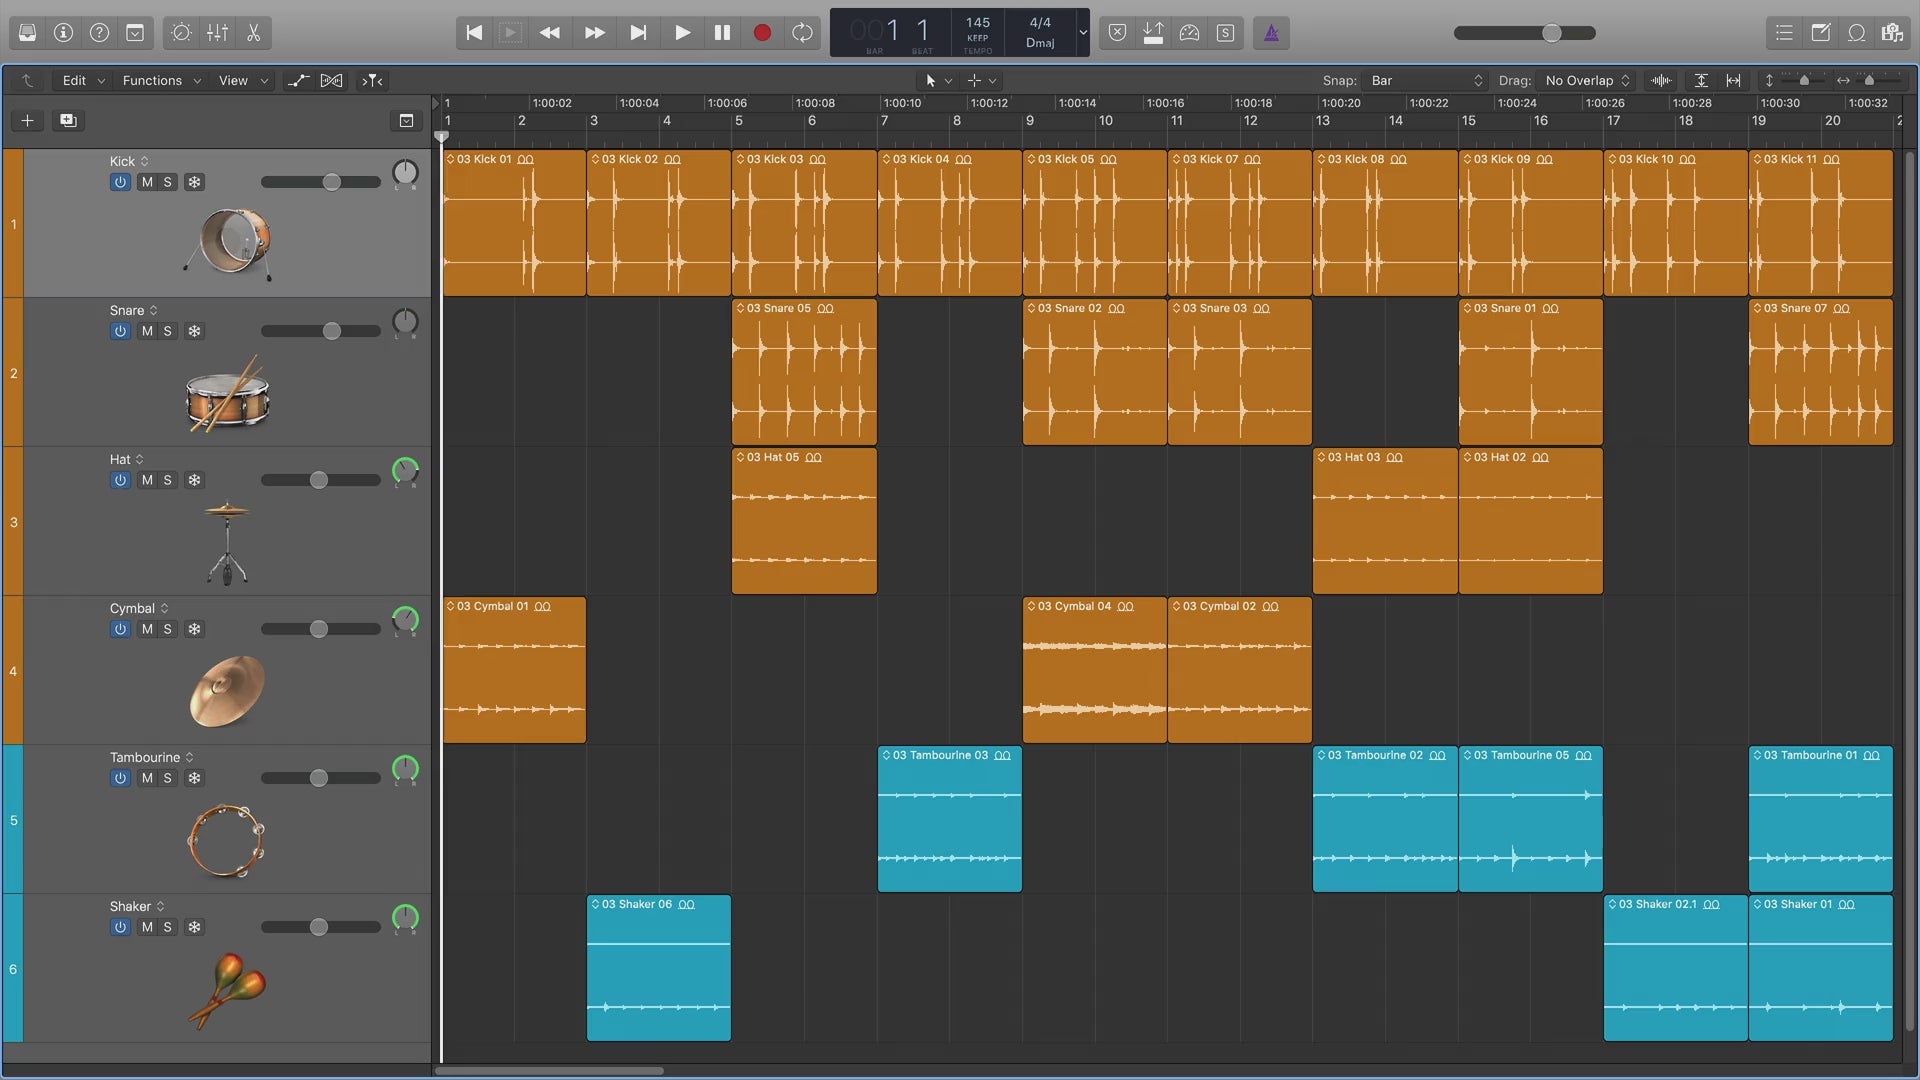Viewport: 1920px width, 1080px height.
Task: Open Quick Help question mark icon
Action: [99, 33]
